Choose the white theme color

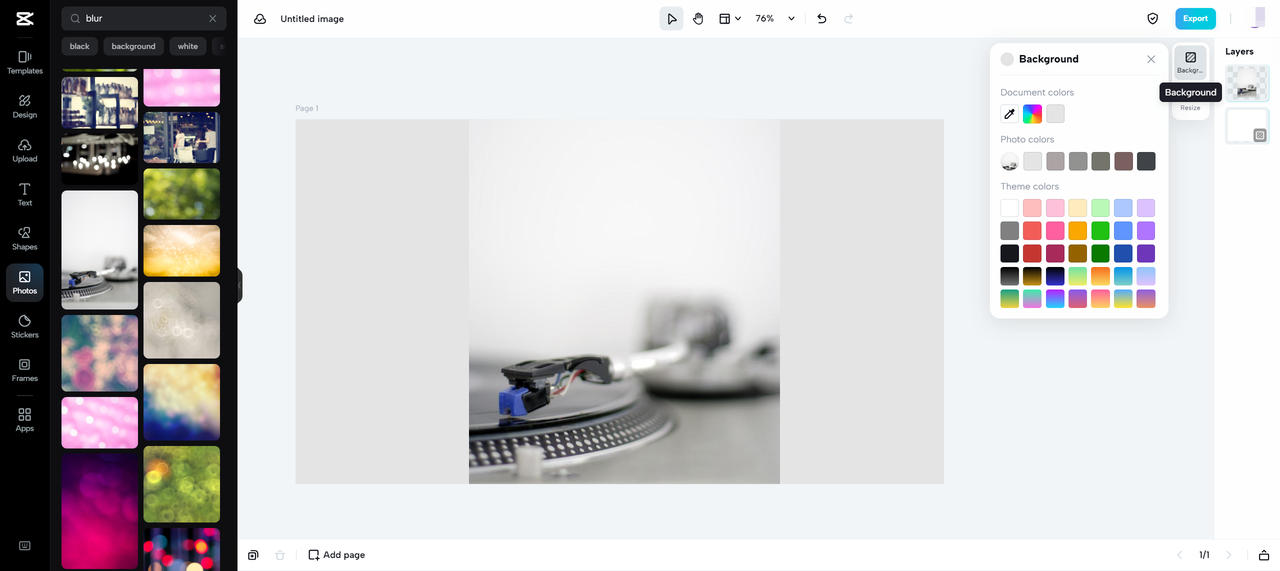(1010, 208)
